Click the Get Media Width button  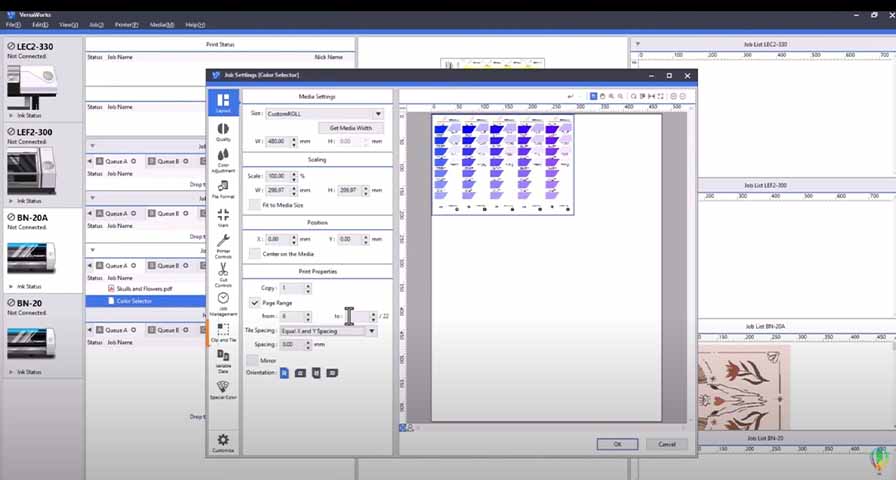[x=350, y=128]
